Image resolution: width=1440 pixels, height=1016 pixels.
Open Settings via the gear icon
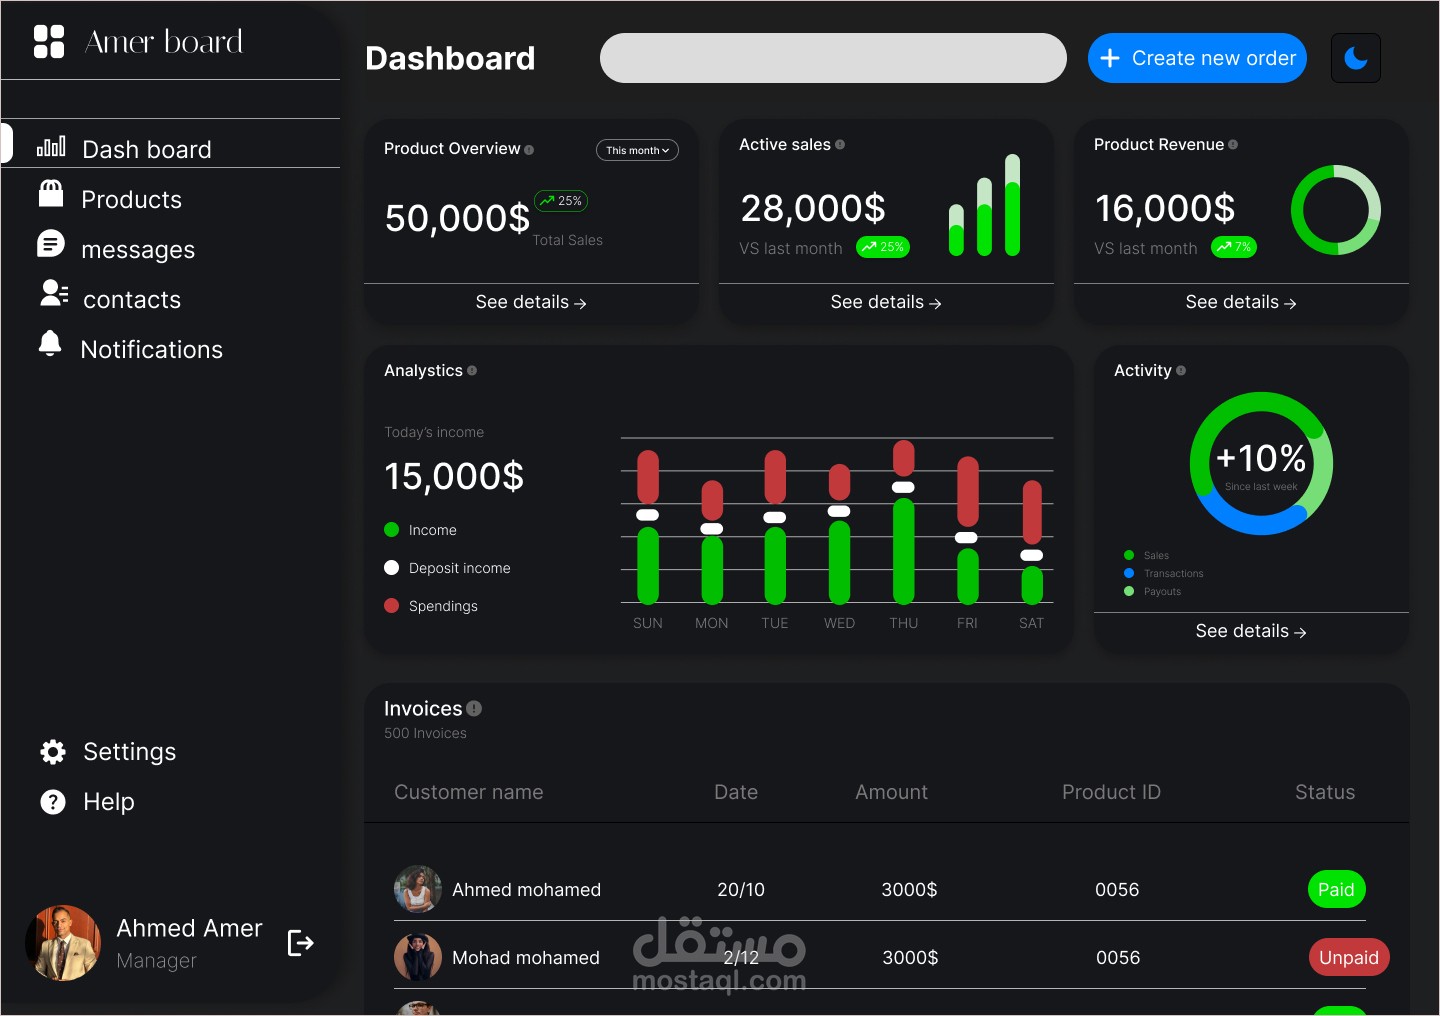53,752
